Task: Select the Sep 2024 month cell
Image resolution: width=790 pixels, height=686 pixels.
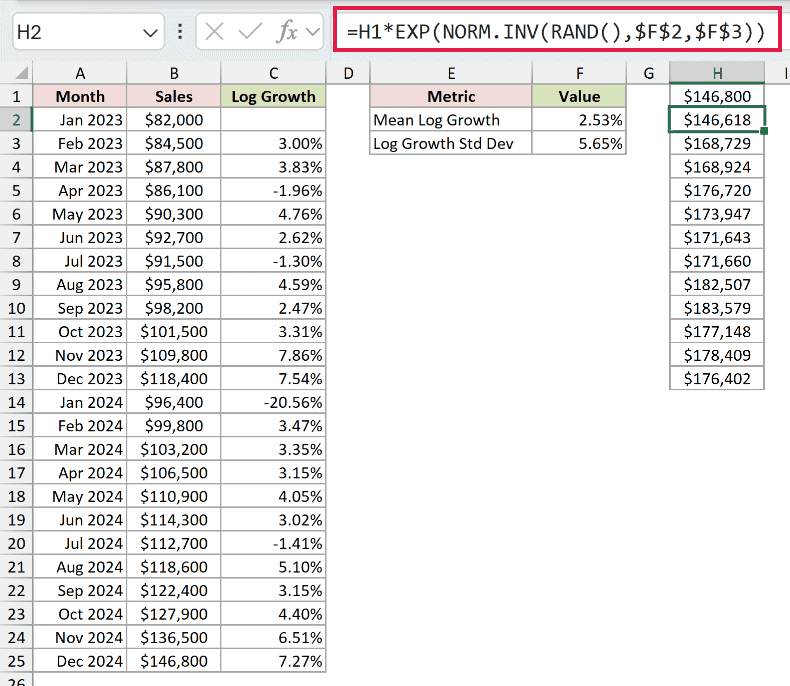Action: (80, 590)
